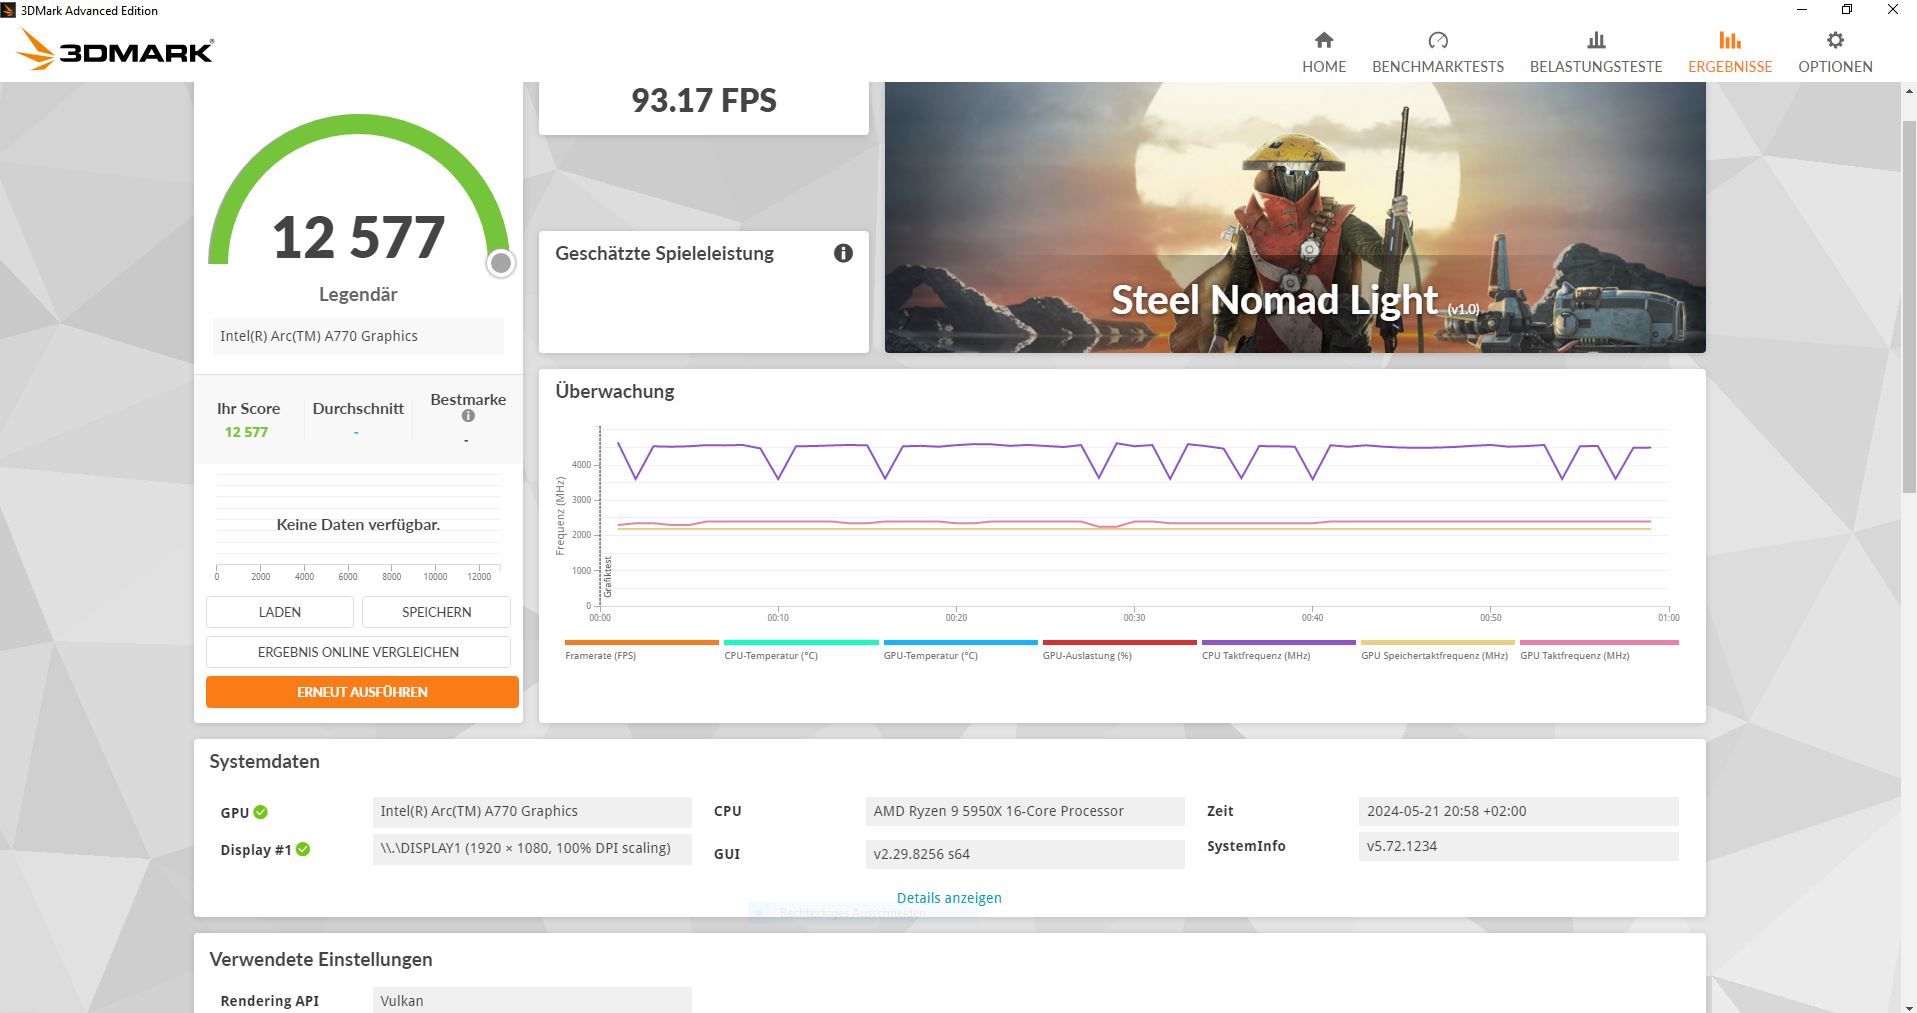Click the Legendär rating label

pyautogui.click(x=358, y=295)
